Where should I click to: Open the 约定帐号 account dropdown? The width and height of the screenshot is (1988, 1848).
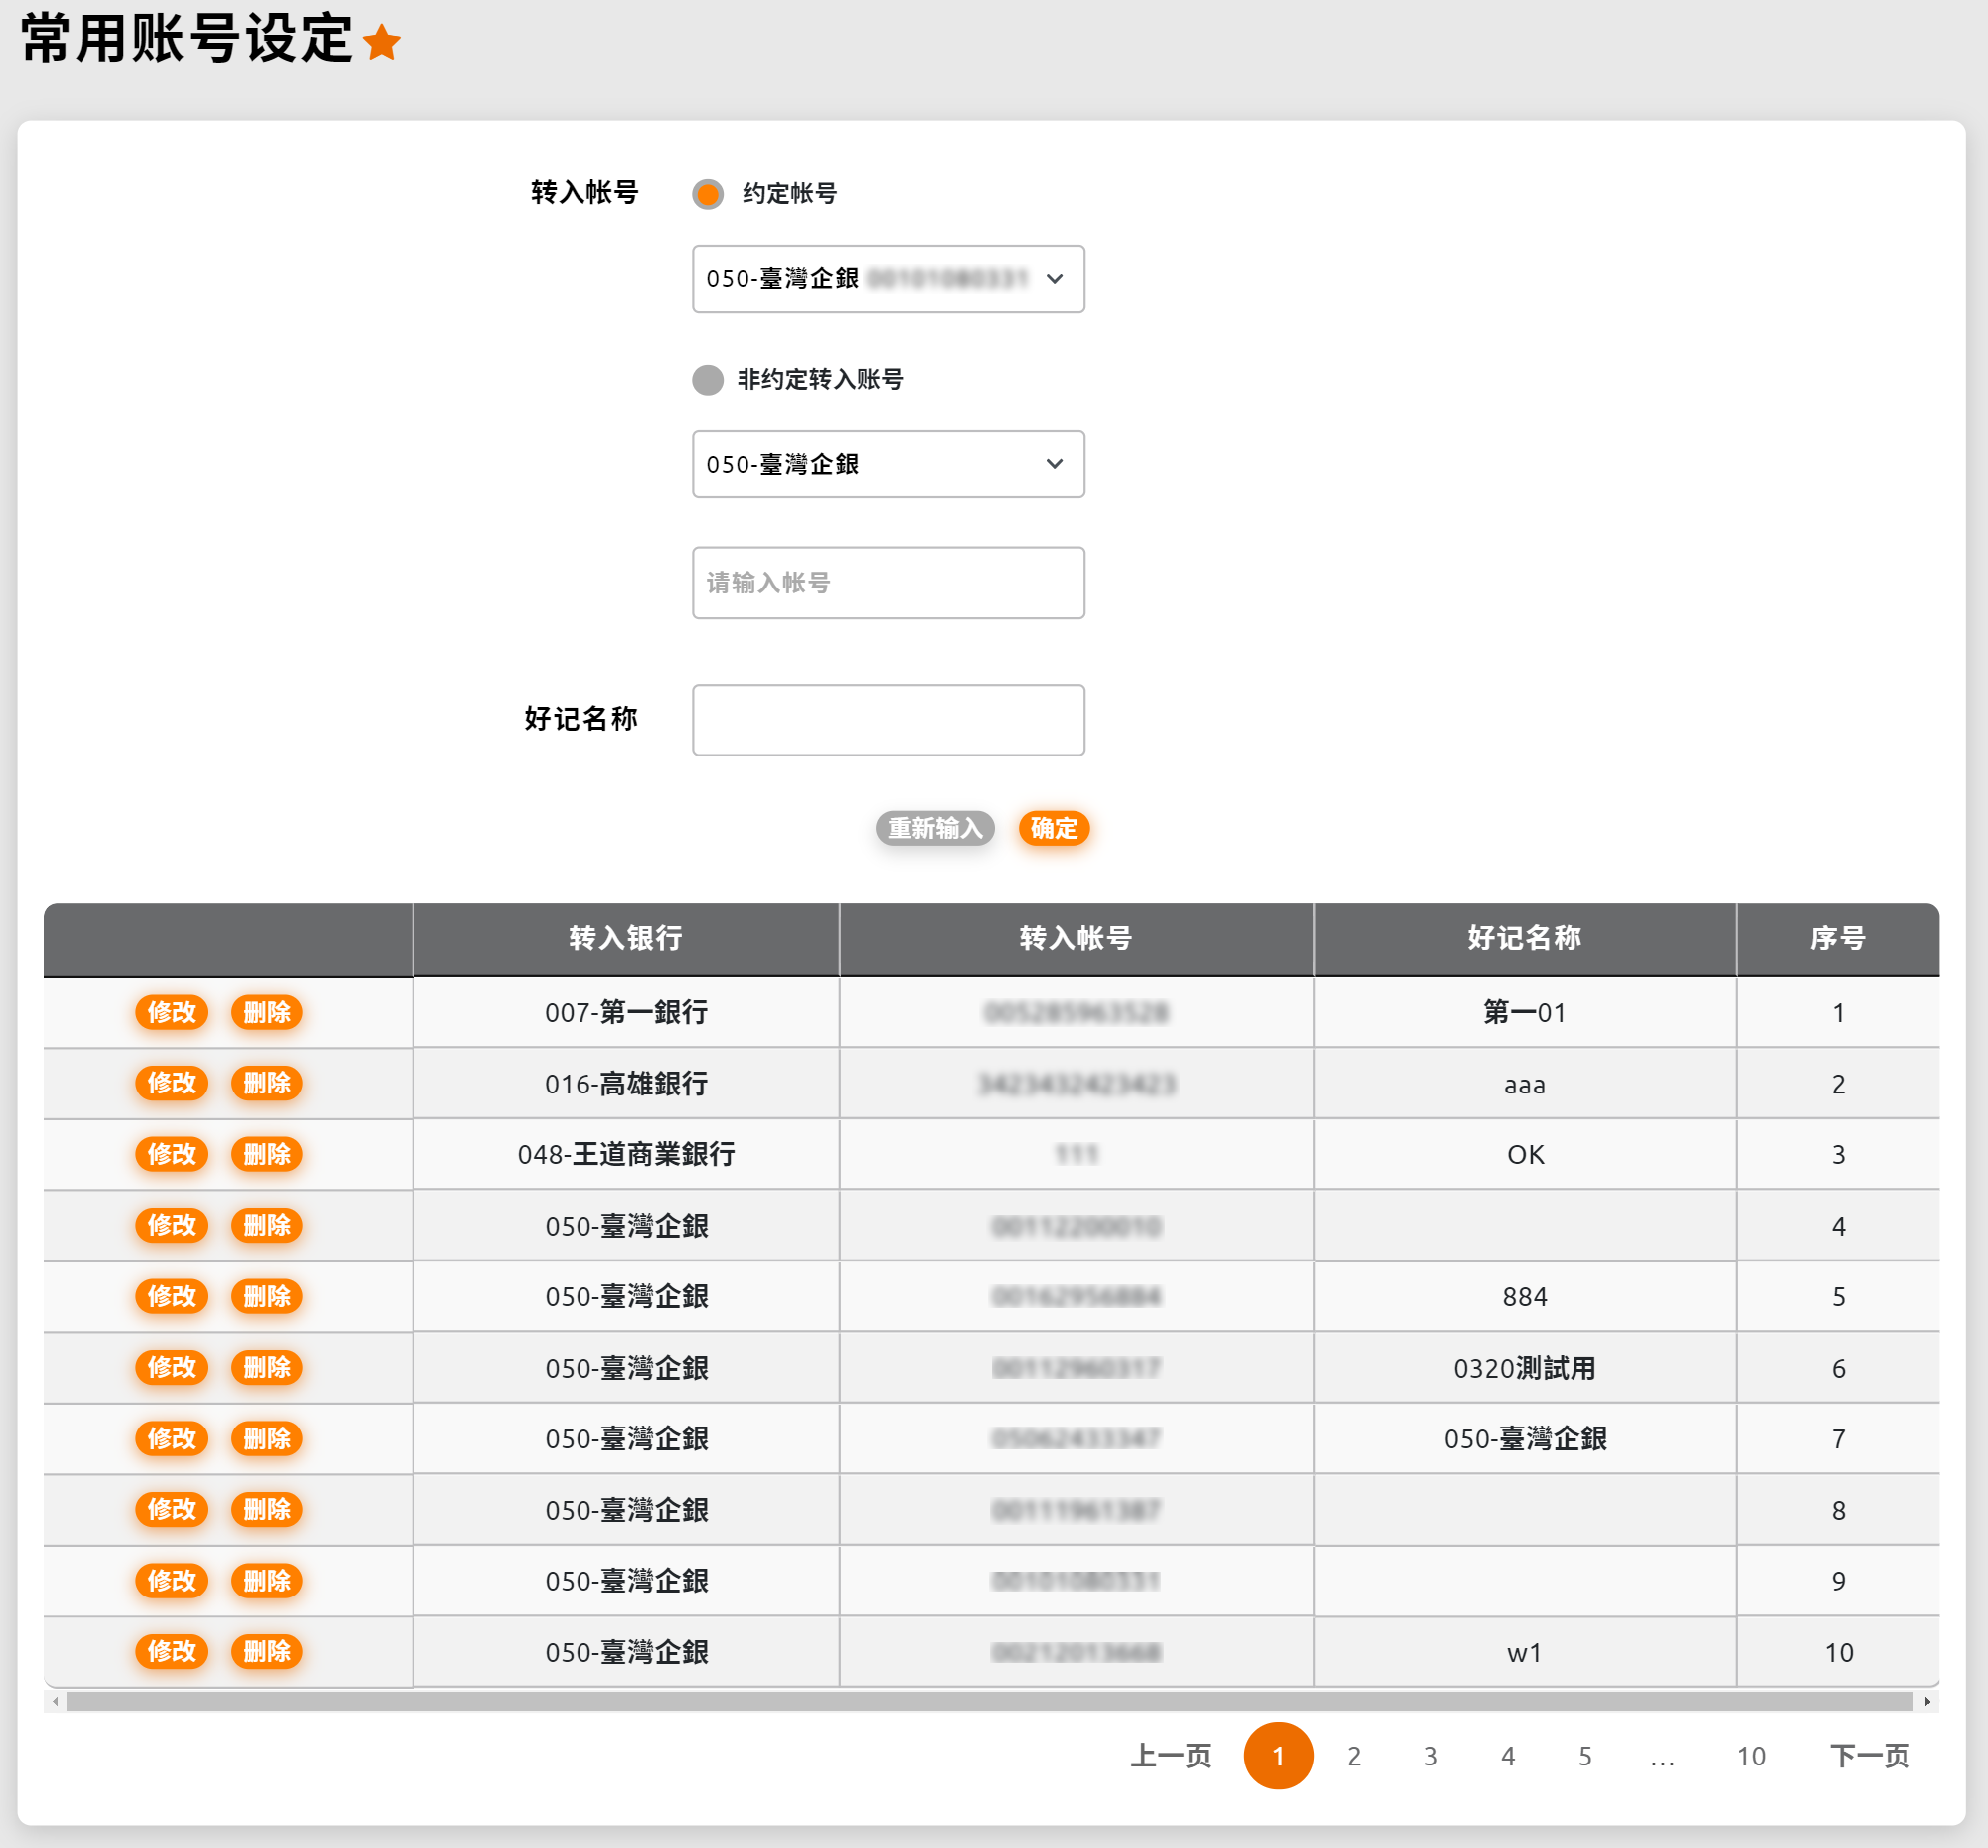pos(888,279)
